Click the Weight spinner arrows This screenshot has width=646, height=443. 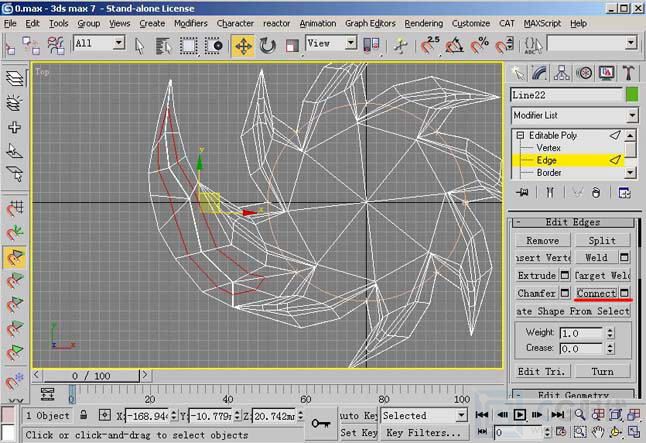pos(610,333)
